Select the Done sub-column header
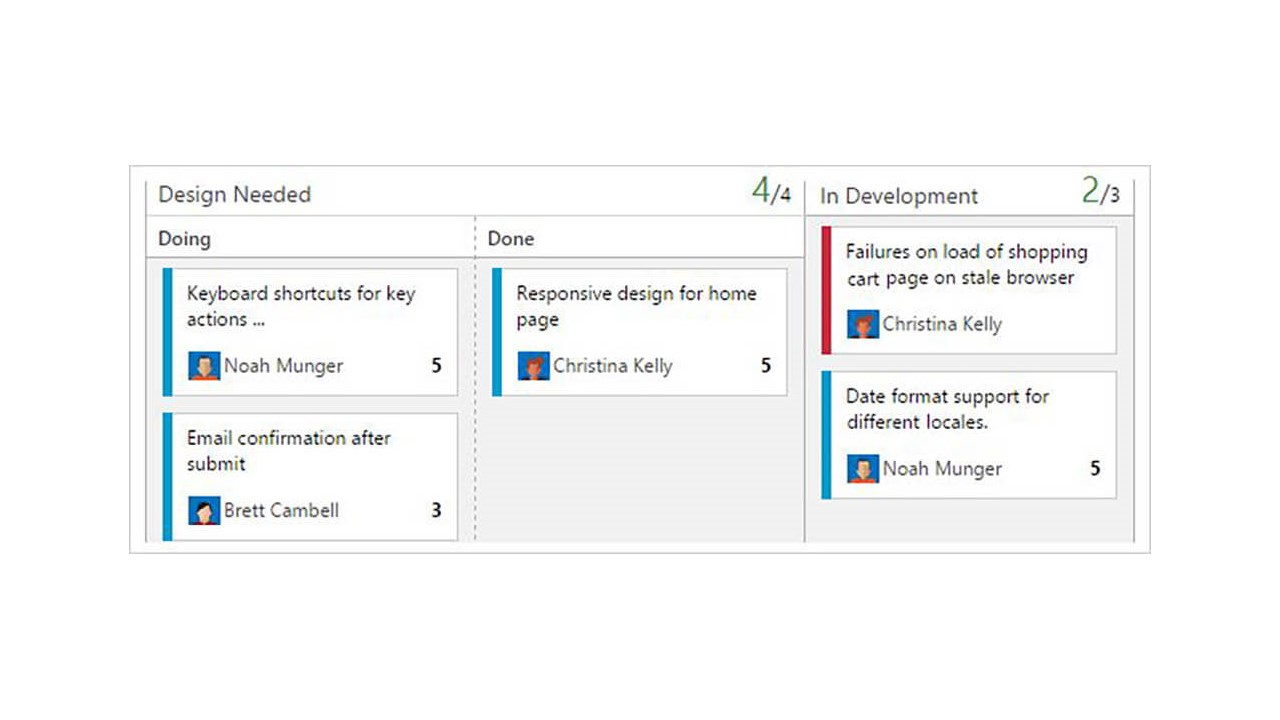This screenshot has width=1280, height=720. click(511, 239)
